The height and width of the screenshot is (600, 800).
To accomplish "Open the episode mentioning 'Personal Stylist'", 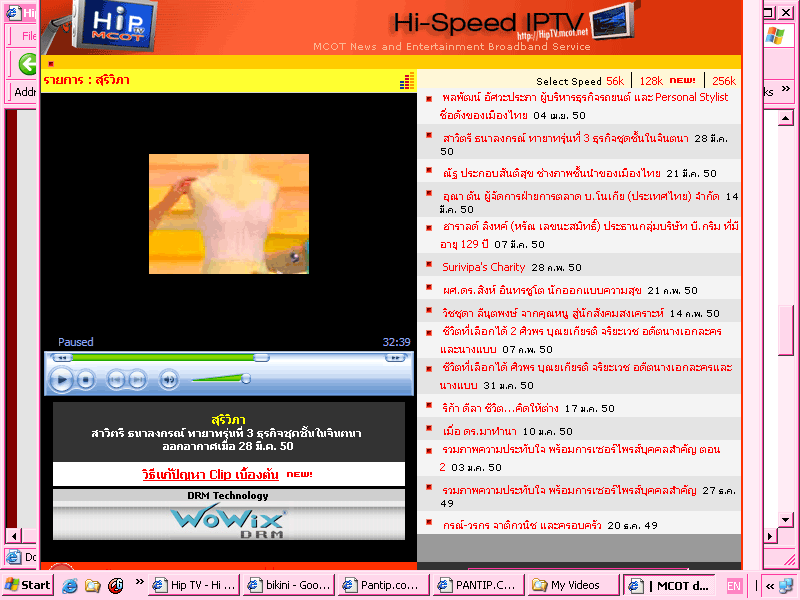I will coord(585,106).
